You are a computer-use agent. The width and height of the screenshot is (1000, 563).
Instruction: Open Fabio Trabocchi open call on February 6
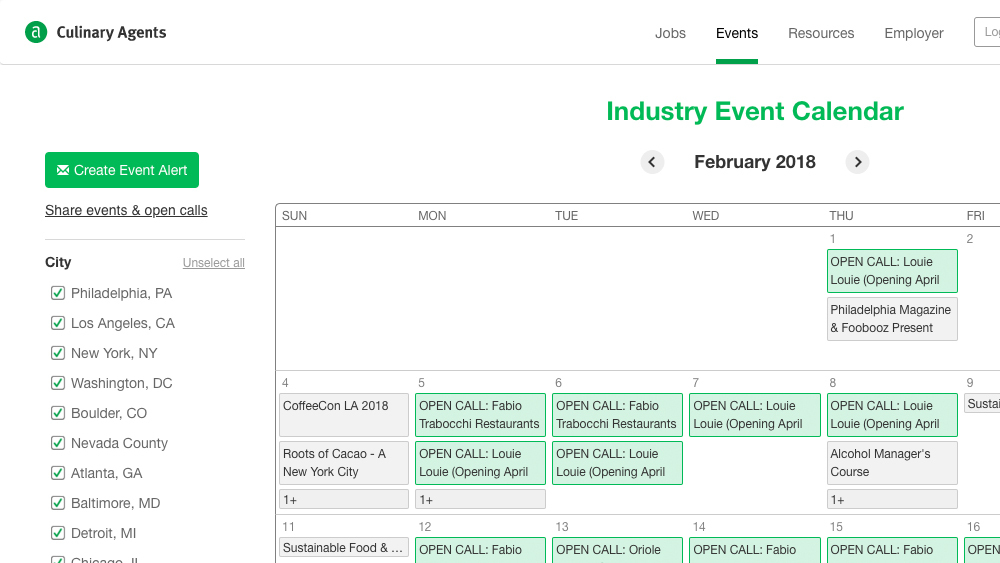[617, 415]
